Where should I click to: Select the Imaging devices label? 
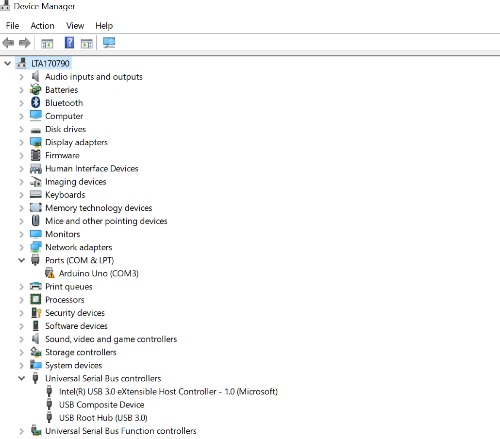point(76,182)
